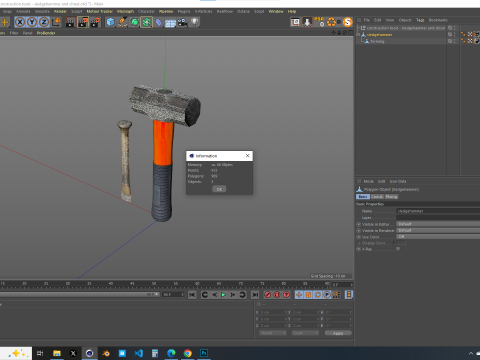Viewport: 480px width, 360px height.
Task: Open the Object Manager Tags menu
Action: (x=420, y=20)
